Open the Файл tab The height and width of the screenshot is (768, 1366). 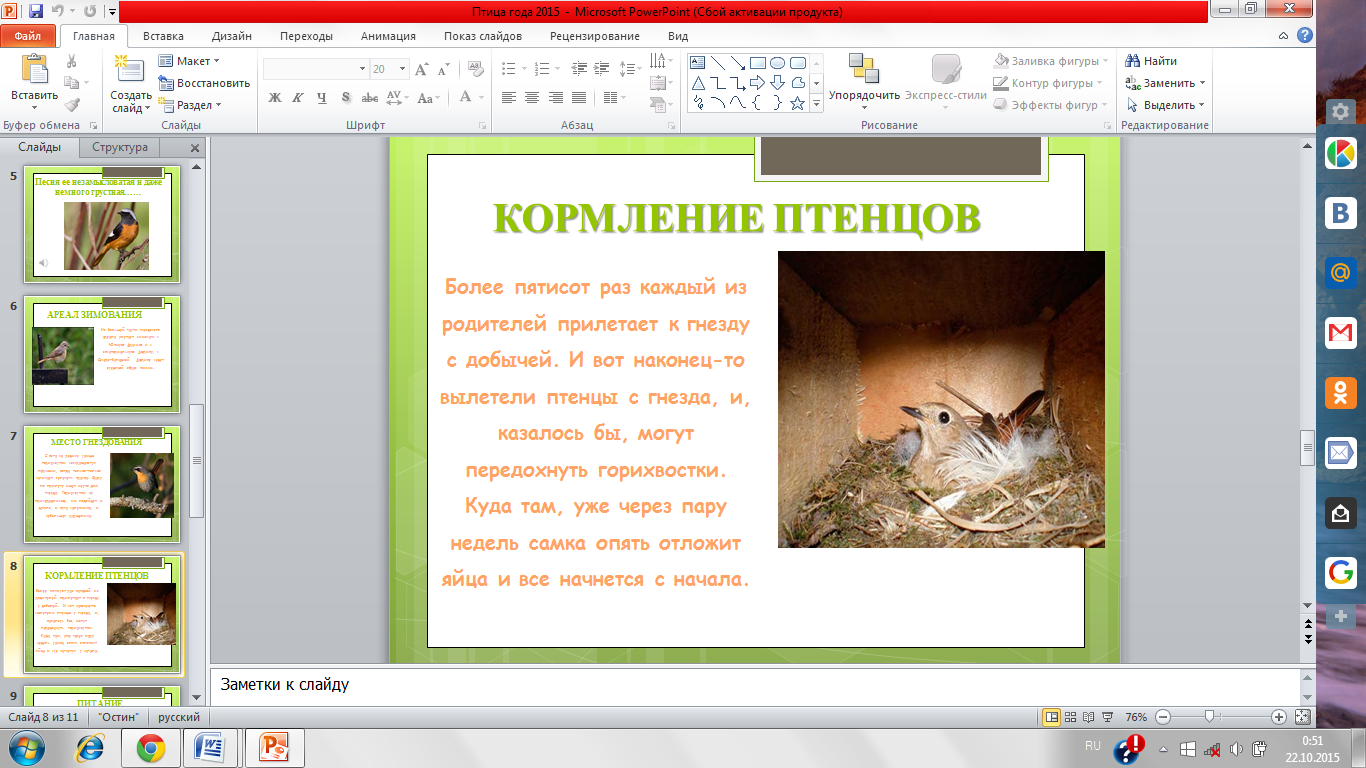(x=27, y=36)
